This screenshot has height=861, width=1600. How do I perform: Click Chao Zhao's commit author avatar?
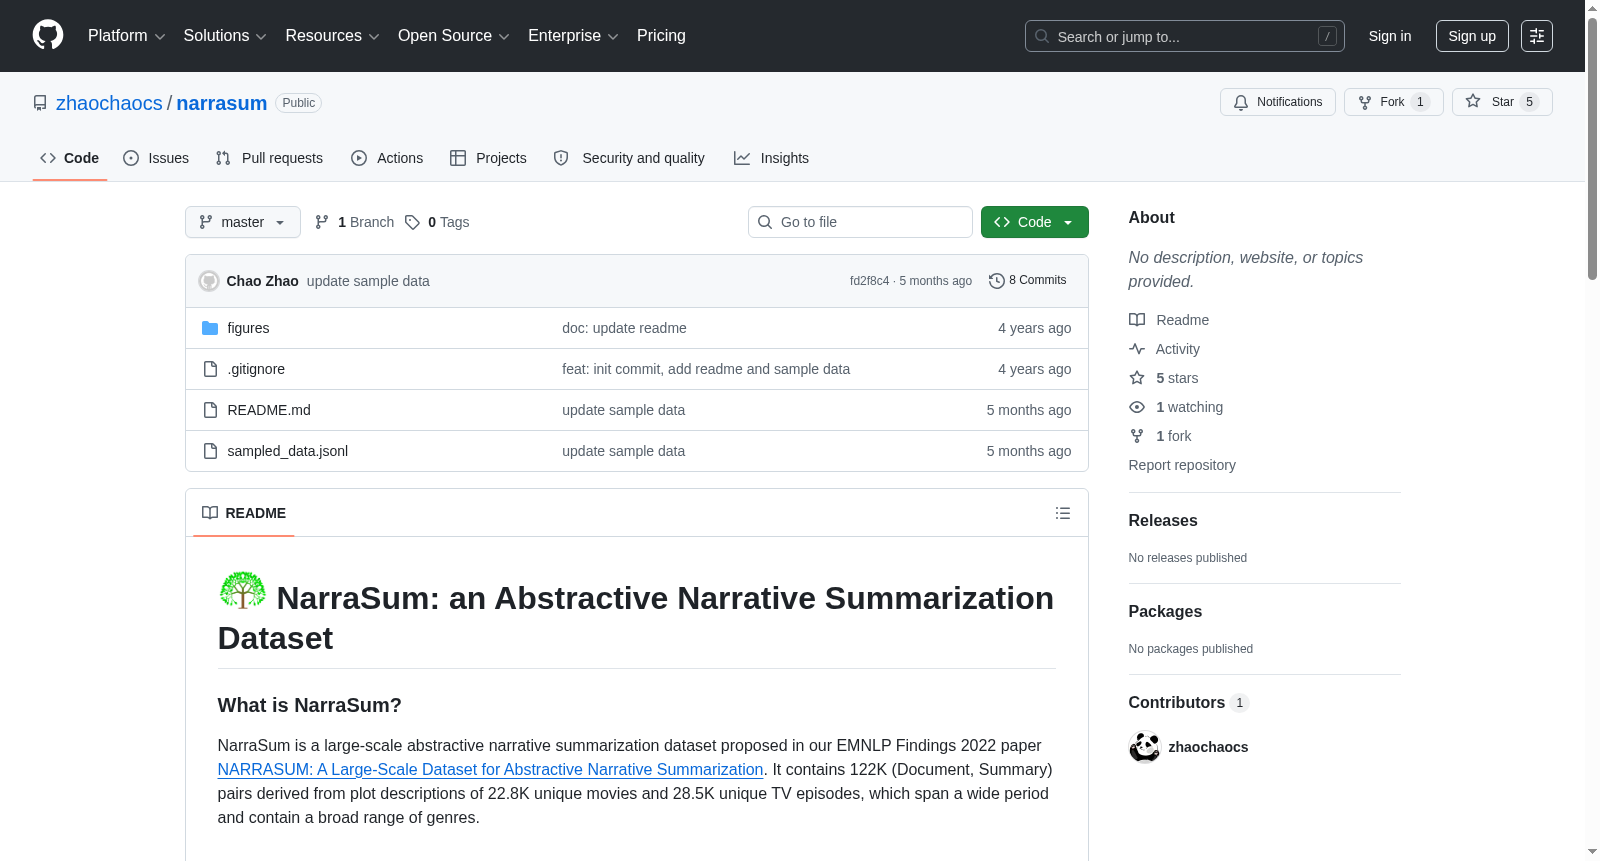209,281
